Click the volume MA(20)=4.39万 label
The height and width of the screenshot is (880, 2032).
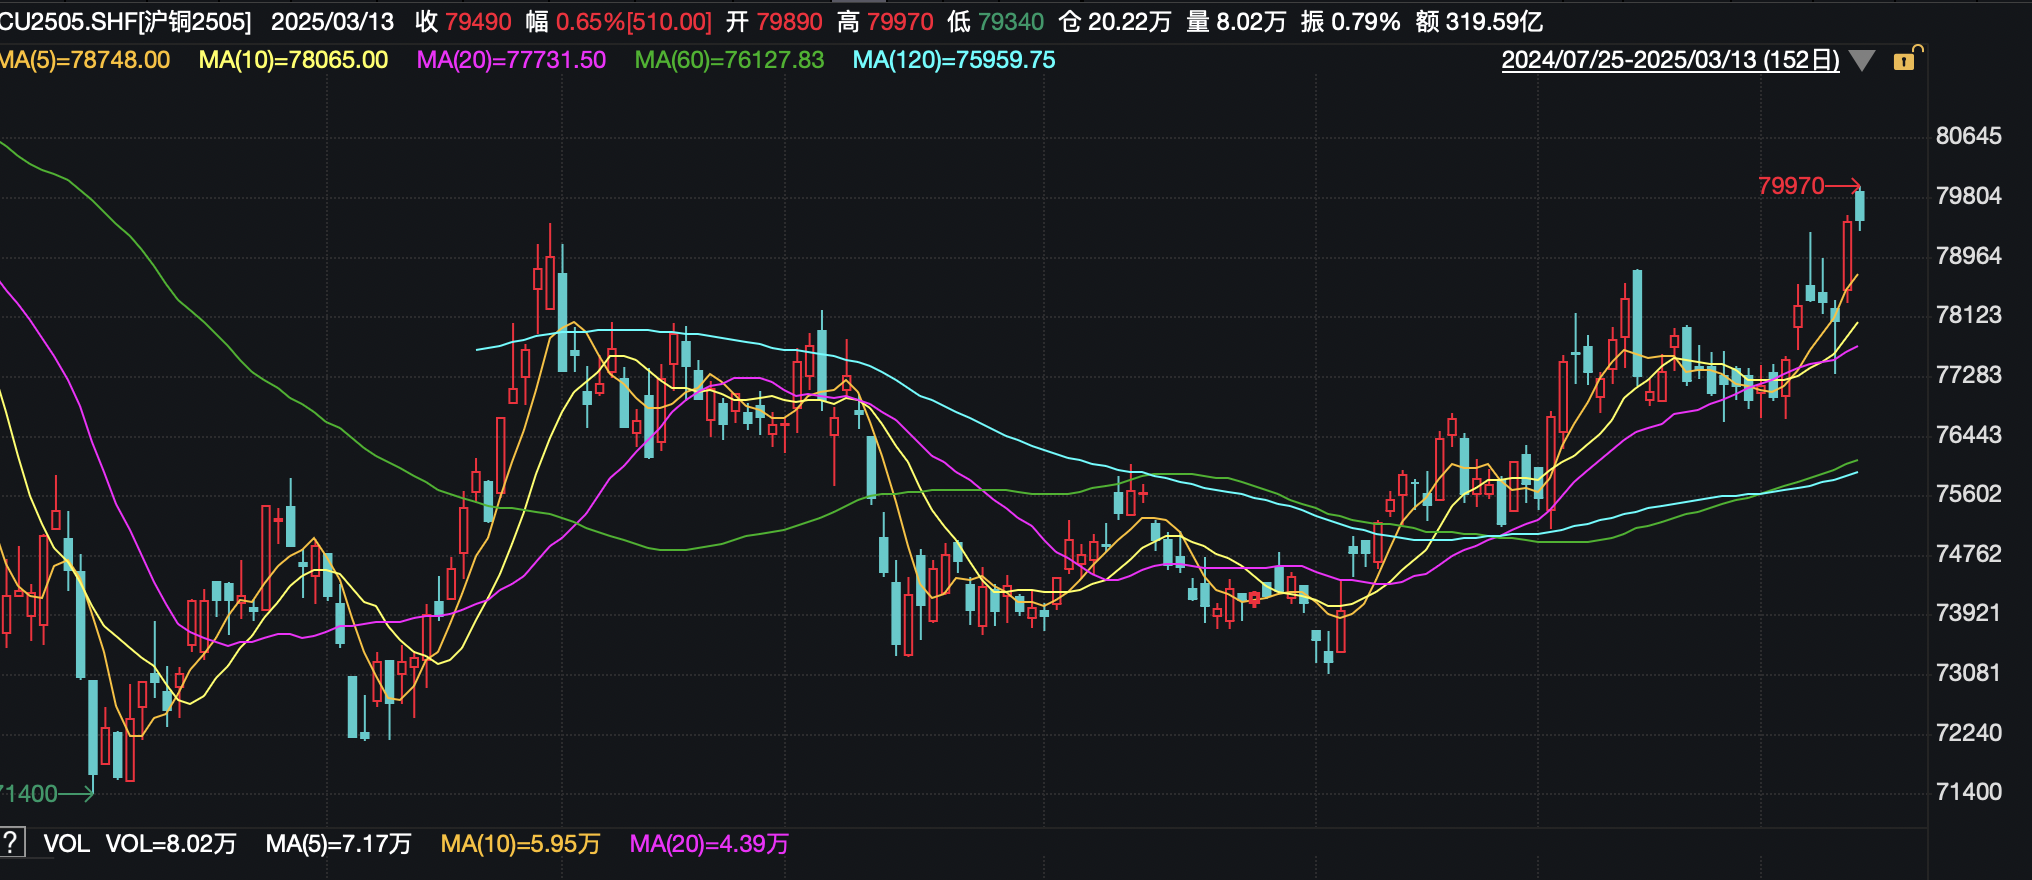coord(709,844)
